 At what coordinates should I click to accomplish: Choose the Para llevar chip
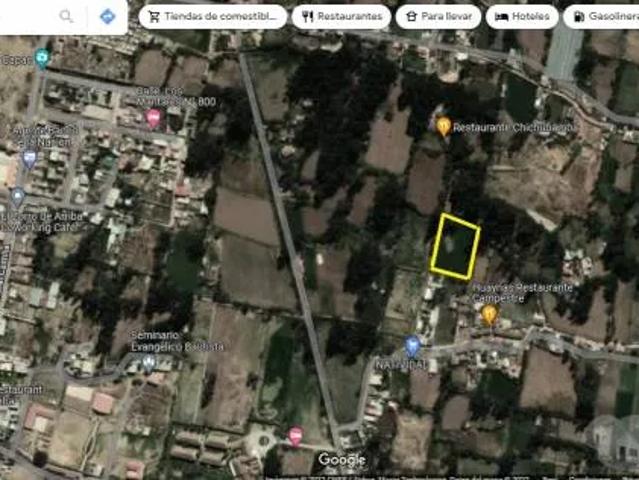438,17
